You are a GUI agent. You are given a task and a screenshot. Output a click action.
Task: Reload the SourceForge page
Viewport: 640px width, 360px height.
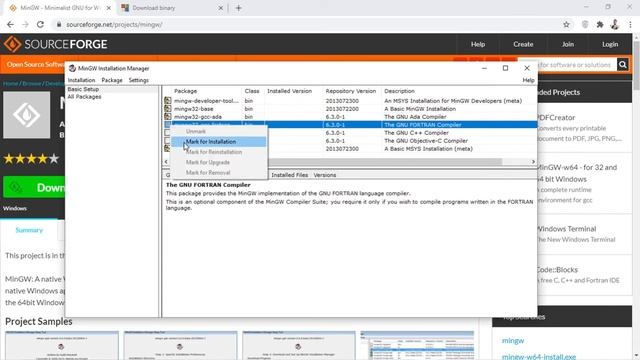pyautogui.click(x=40, y=24)
